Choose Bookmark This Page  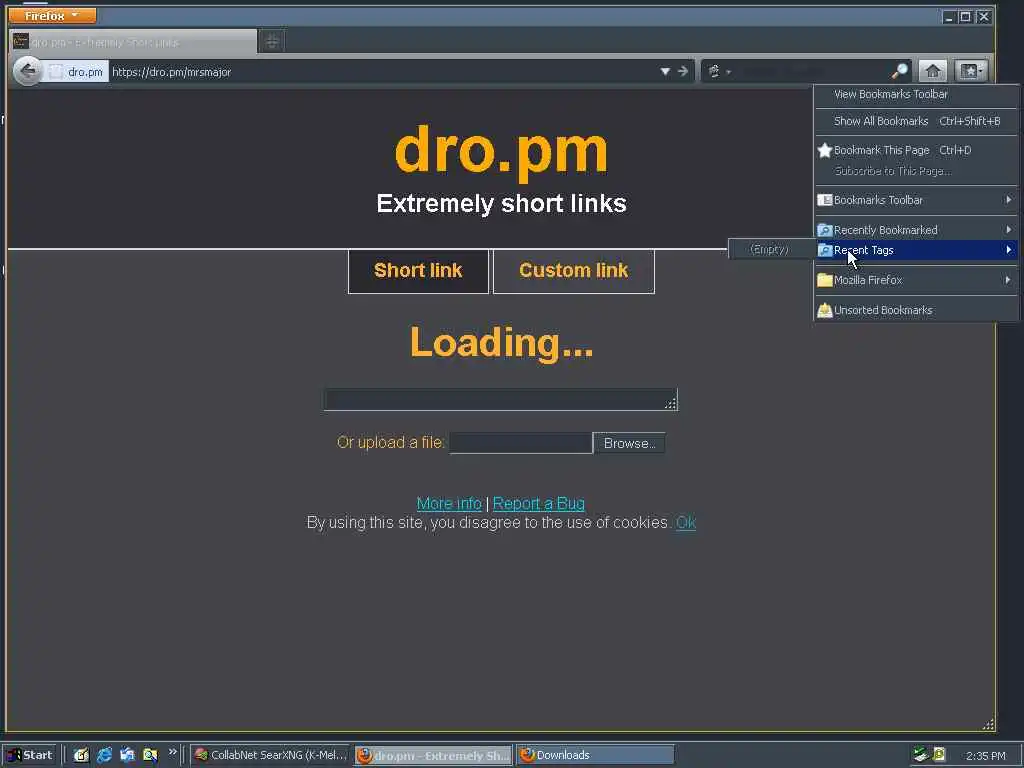point(916,150)
